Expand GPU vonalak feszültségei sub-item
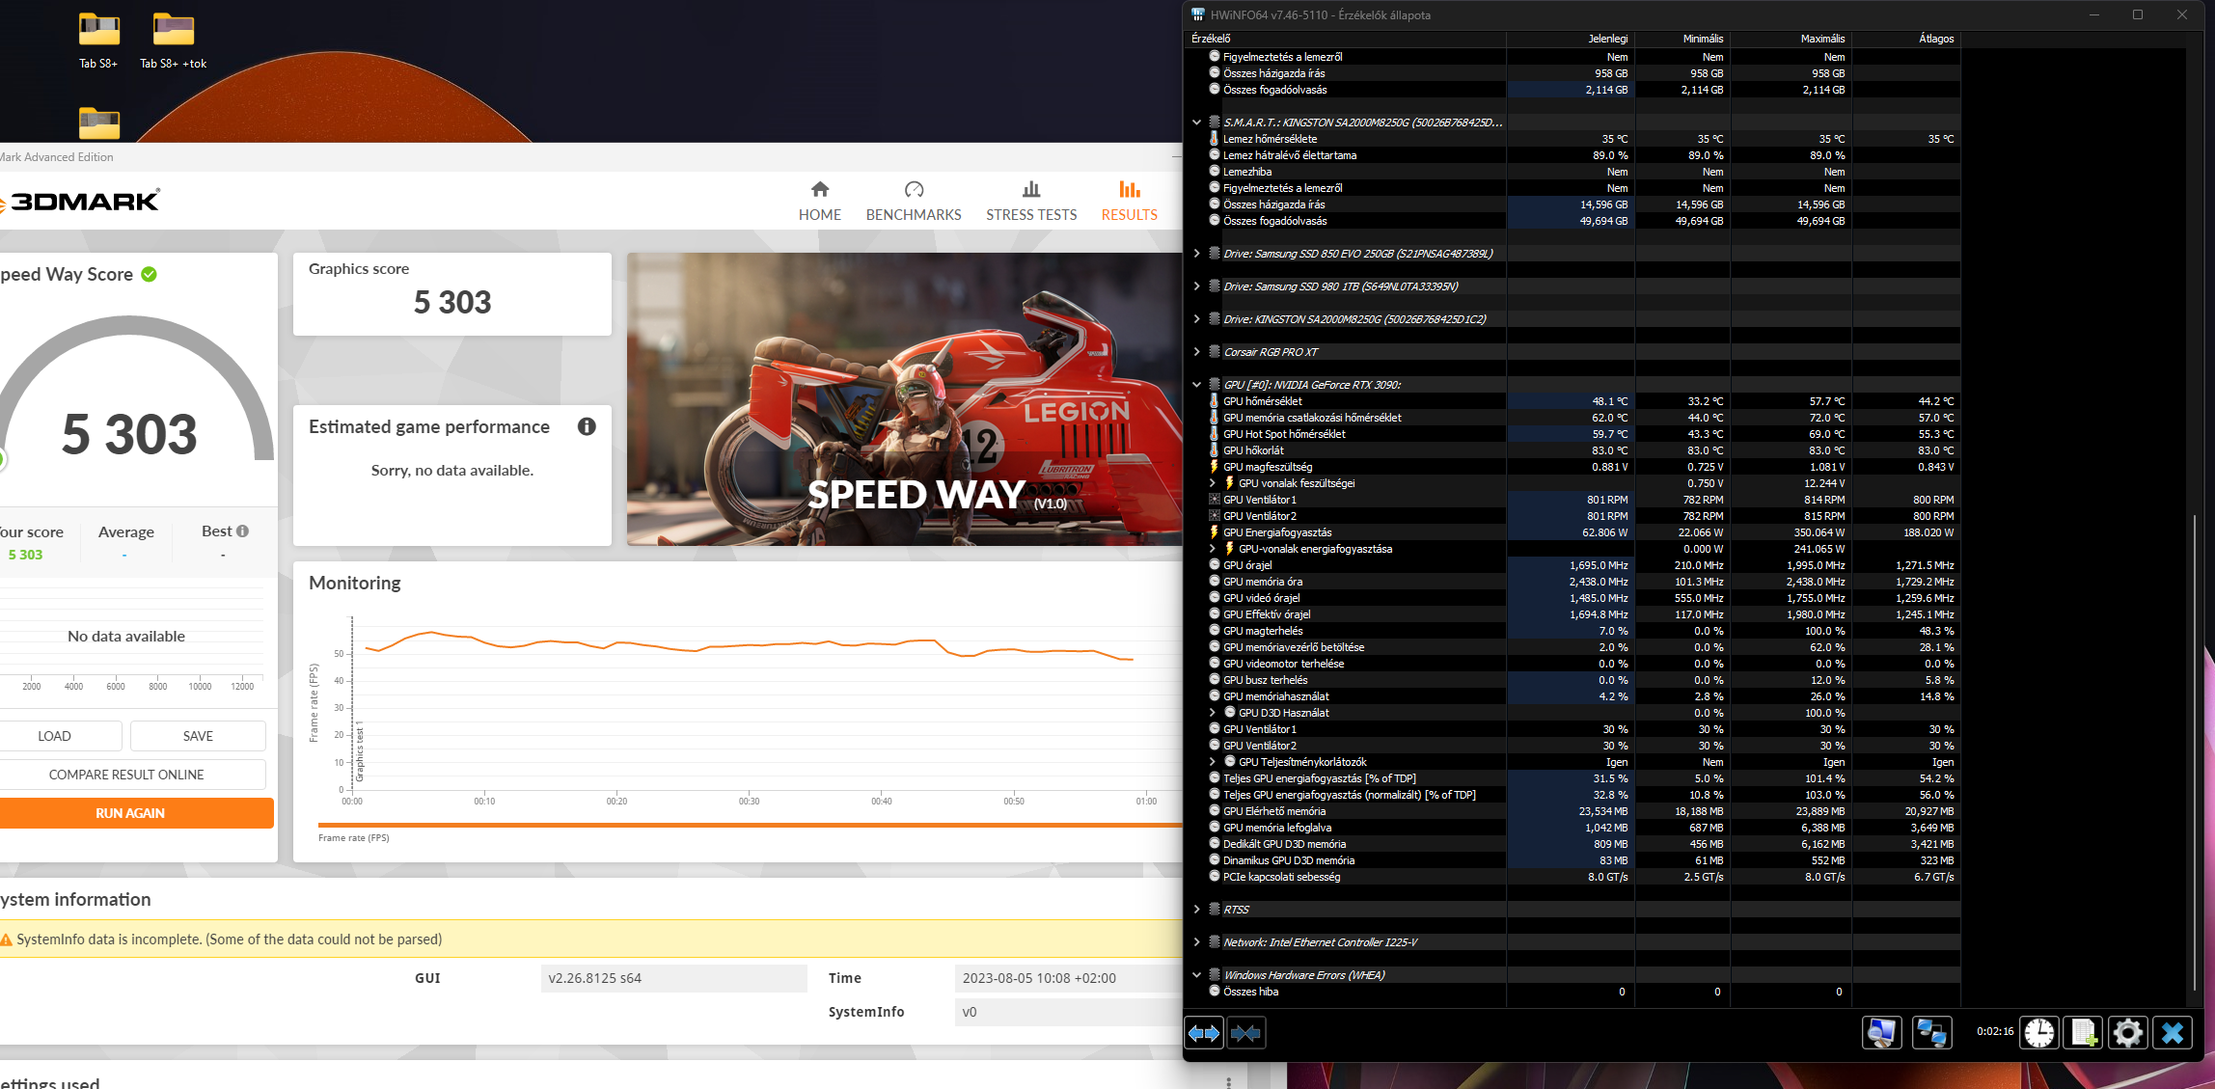The width and height of the screenshot is (2215, 1089). tap(1213, 483)
